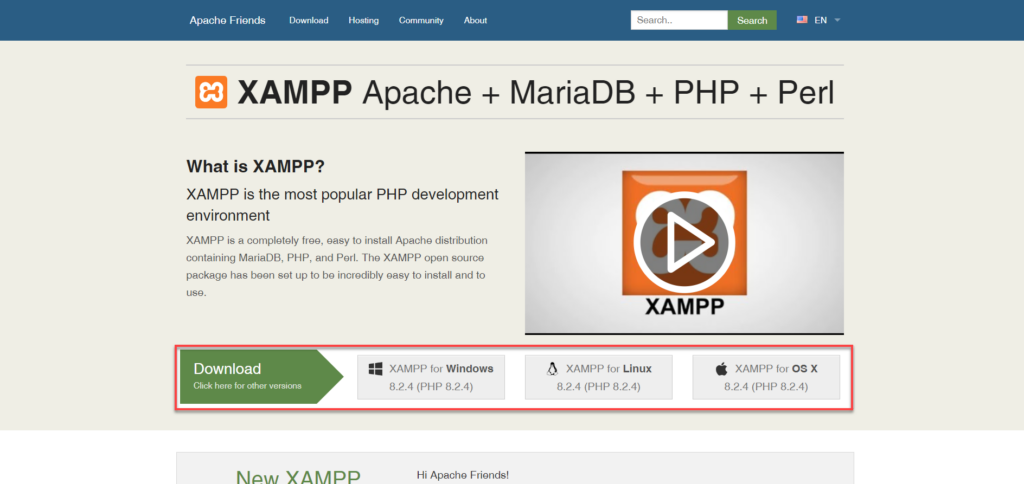Go to Apache Friends home link
The width and height of the screenshot is (1024, 484).
(x=227, y=20)
